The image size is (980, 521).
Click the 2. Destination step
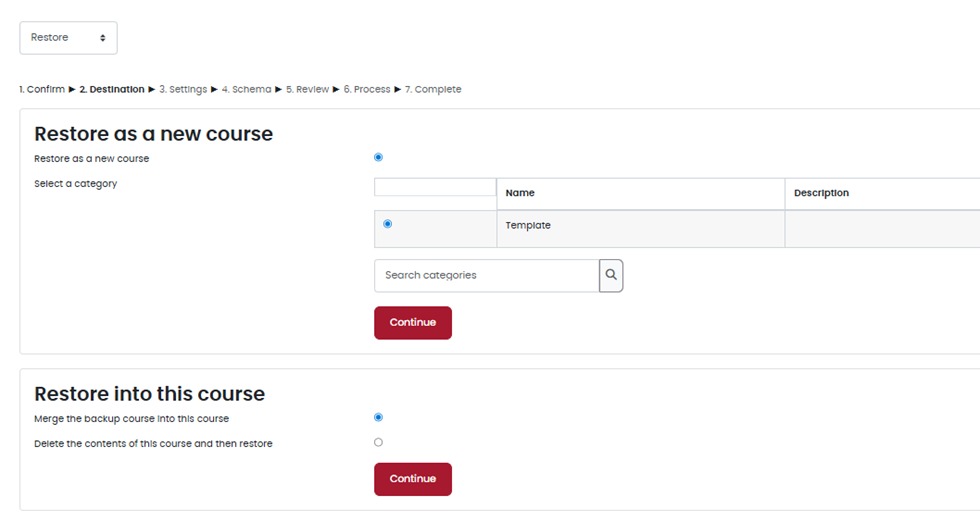[112, 90]
